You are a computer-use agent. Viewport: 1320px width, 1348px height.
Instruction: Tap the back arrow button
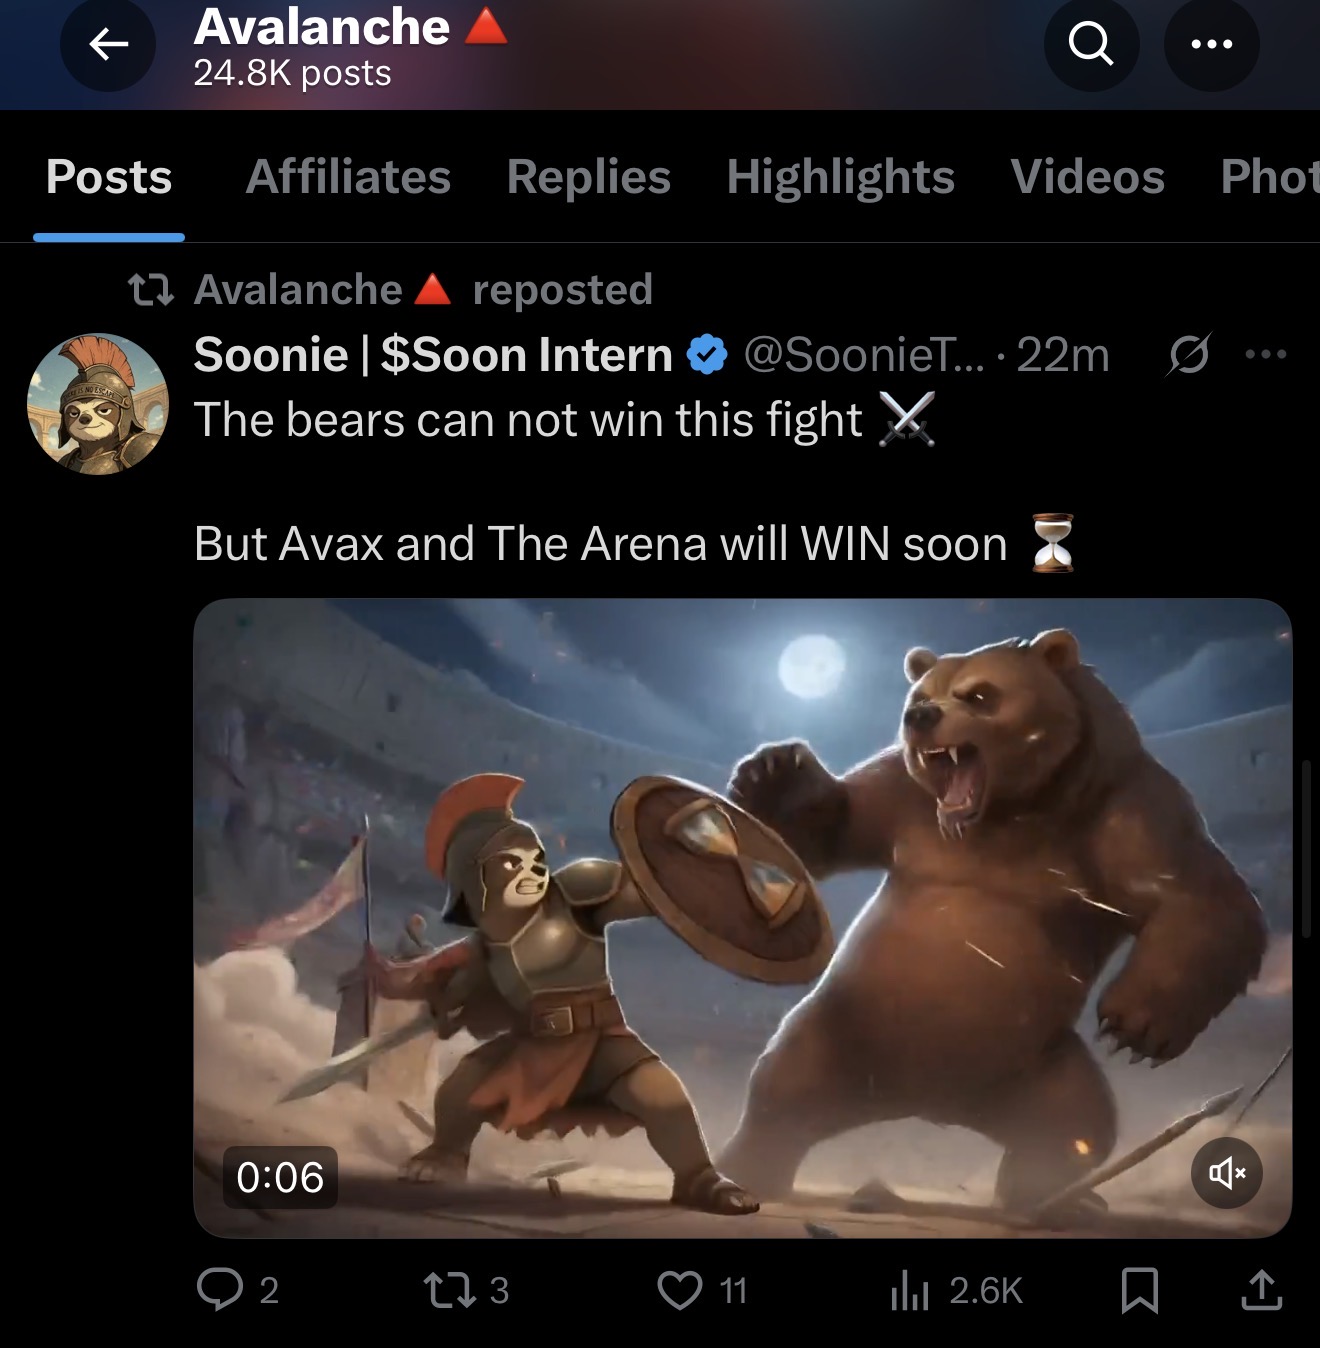coord(108,44)
